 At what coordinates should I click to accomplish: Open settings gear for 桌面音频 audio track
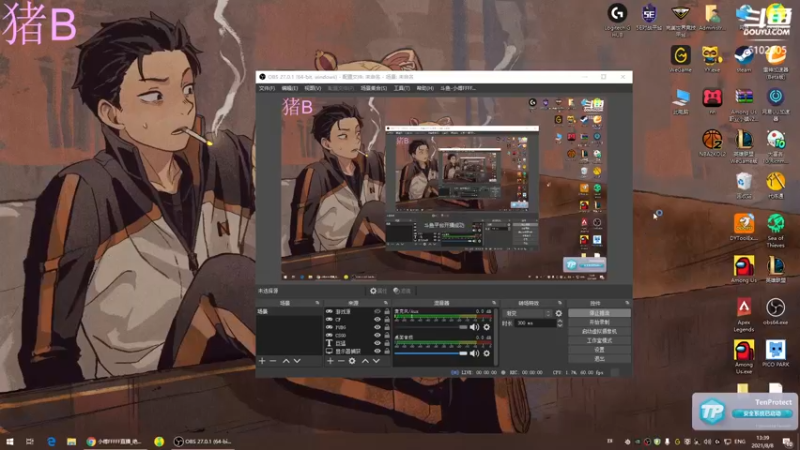coord(486,353)
